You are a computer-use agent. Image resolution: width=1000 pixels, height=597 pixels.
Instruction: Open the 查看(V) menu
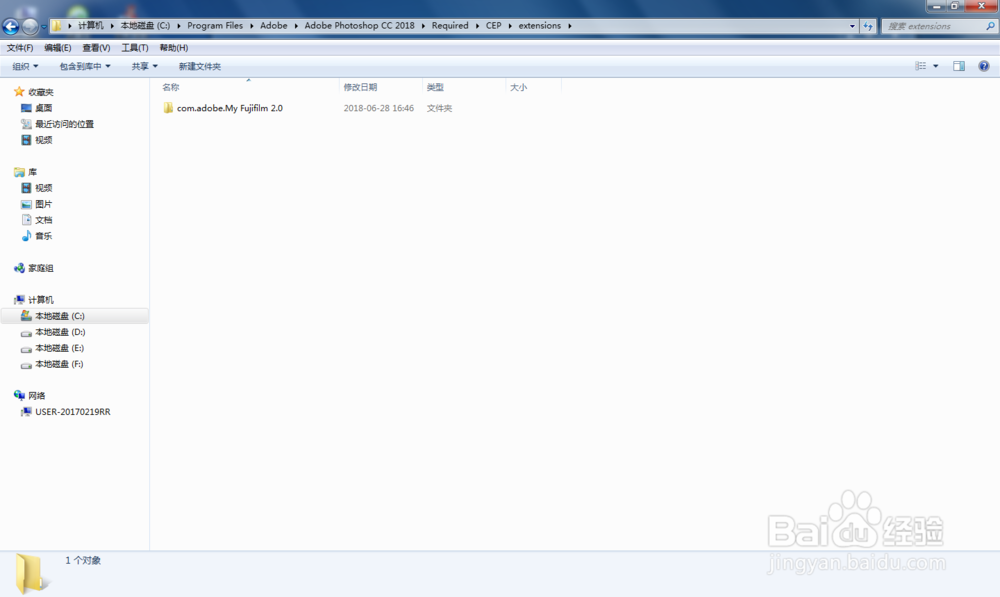pos(96,48)
